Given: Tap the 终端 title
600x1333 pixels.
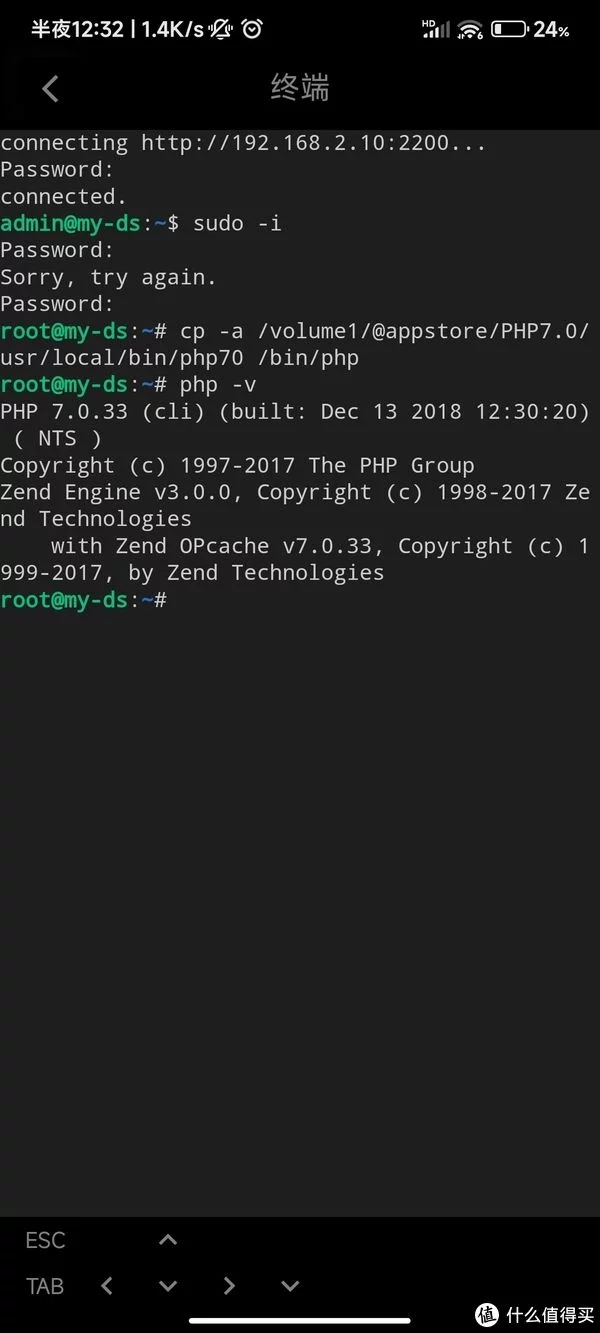Looking at the screenshot, I should 300,88.
